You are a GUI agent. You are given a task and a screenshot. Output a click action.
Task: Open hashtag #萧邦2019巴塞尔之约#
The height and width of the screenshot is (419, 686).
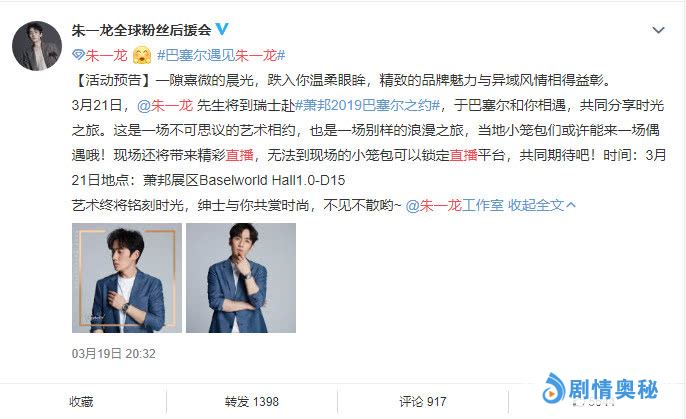368,105
